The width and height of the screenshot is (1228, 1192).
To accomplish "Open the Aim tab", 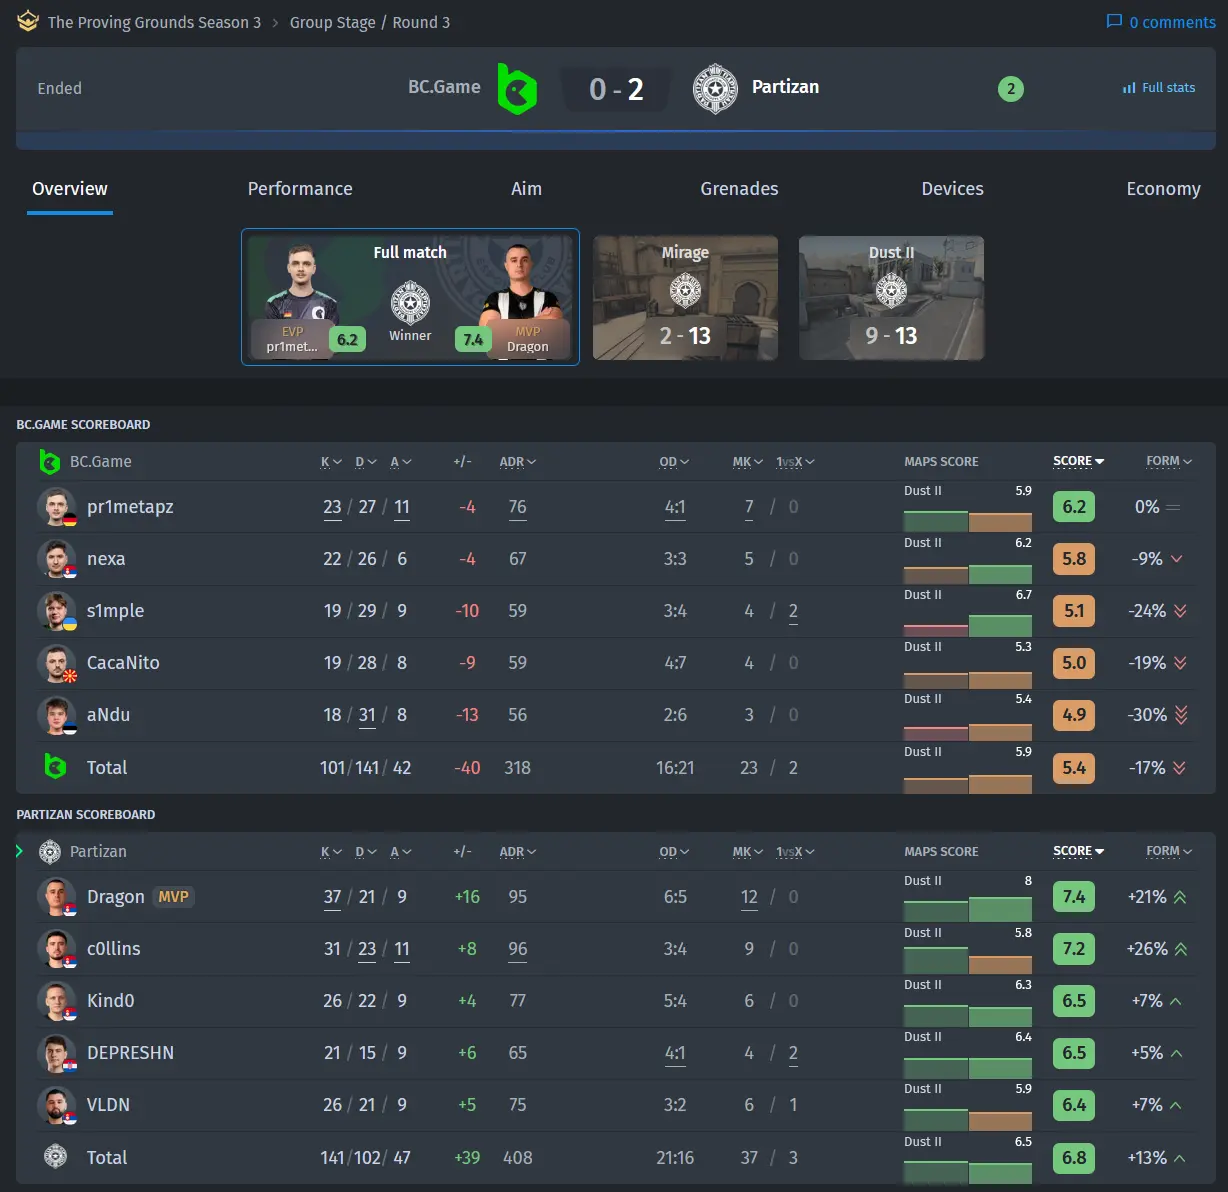I will coord(526,189).
